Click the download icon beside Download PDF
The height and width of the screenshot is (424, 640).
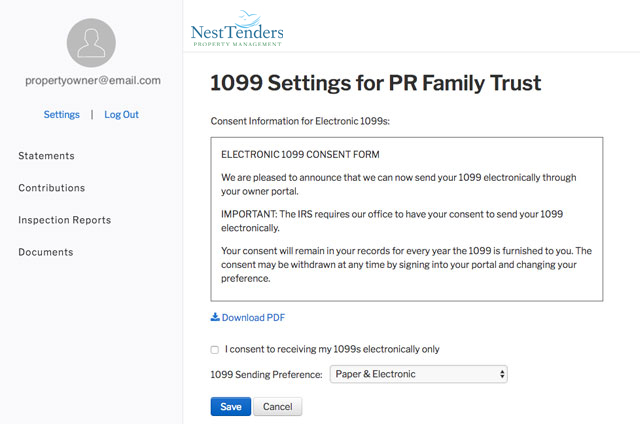click(215, 318)
